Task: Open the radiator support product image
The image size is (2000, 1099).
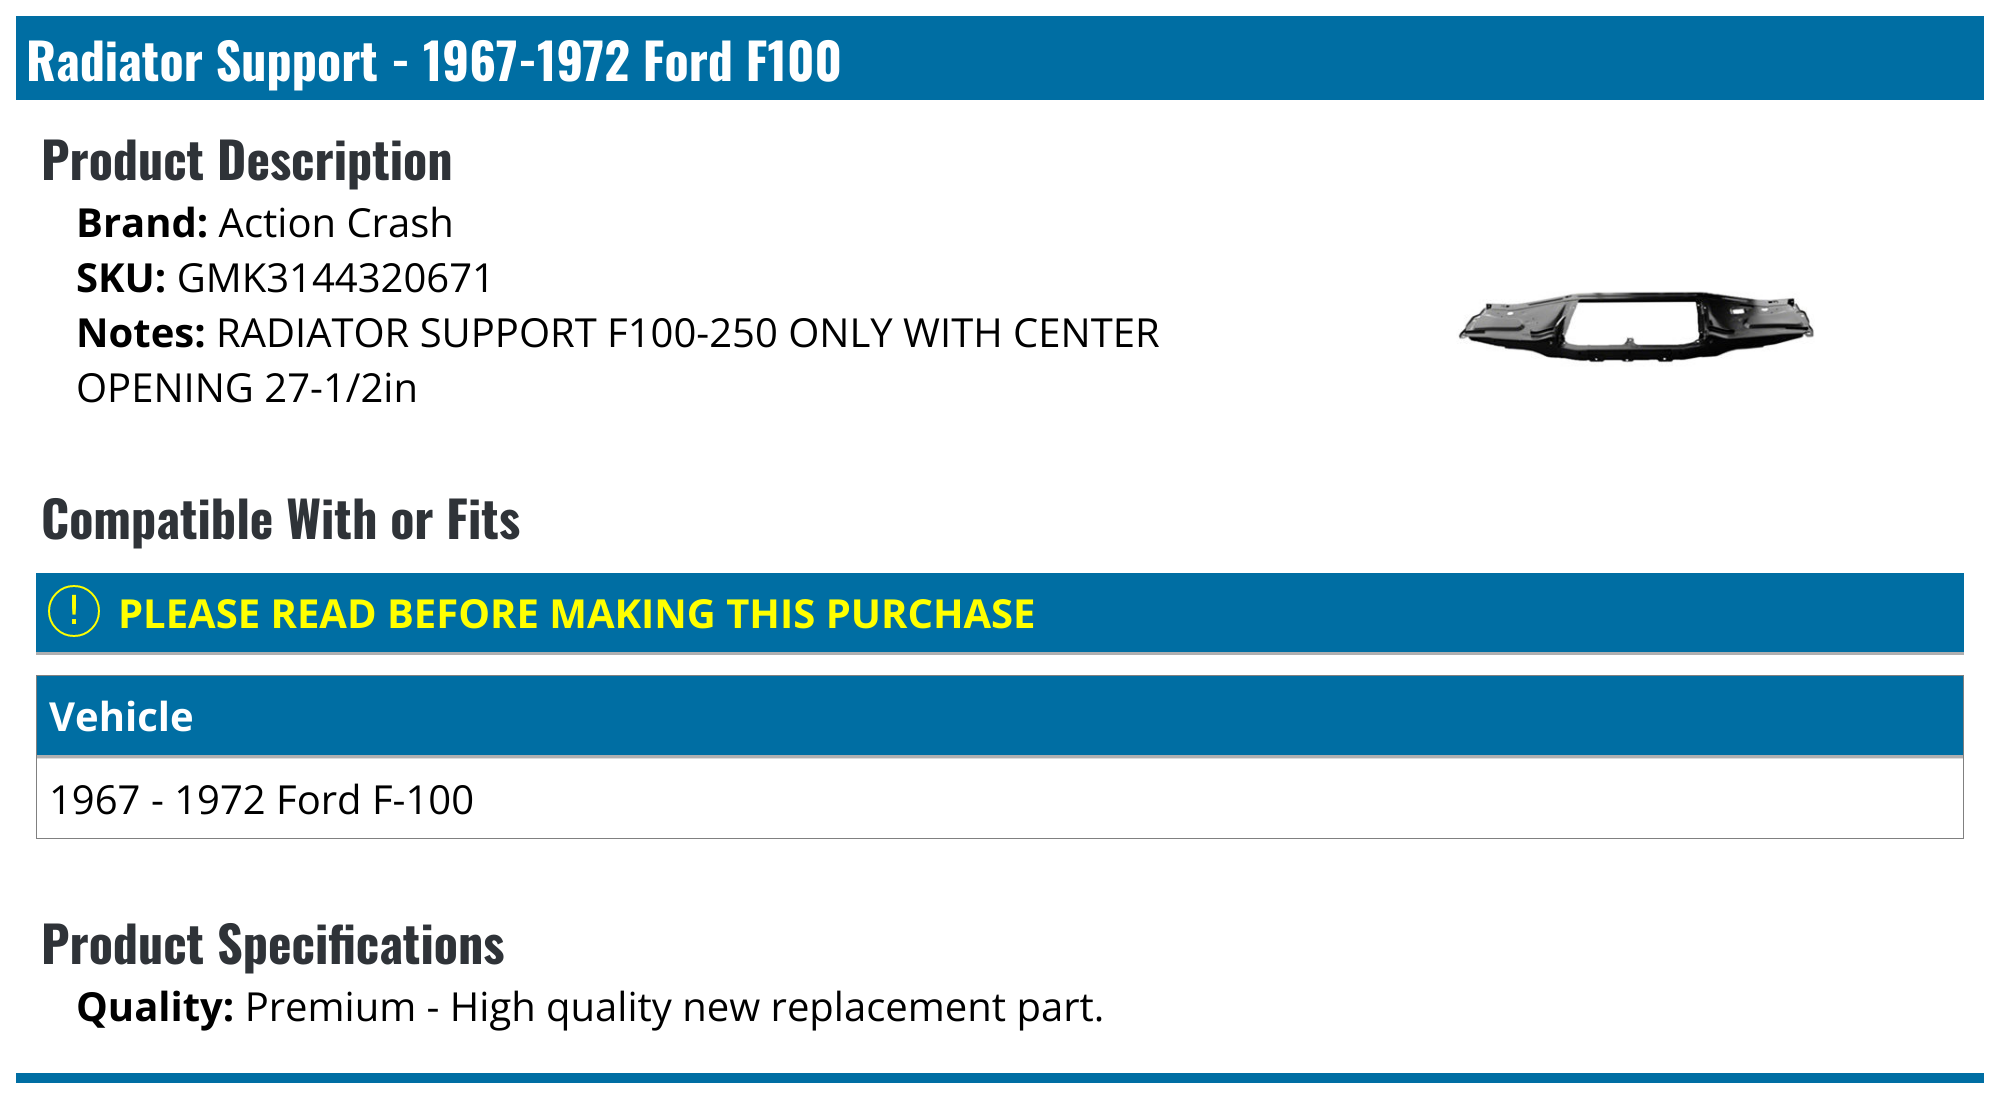Action: (x=1636, y=326)
